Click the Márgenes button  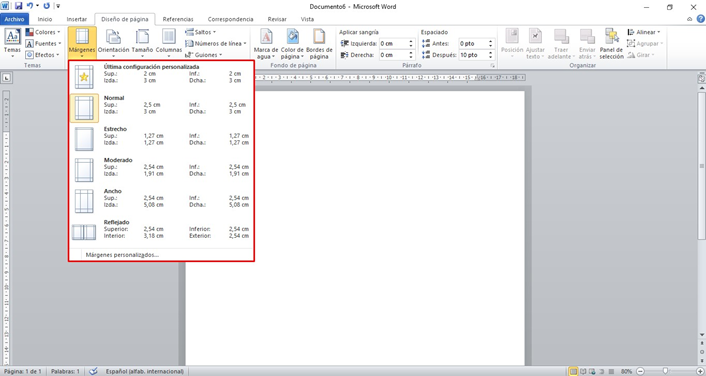coord(82,43)
